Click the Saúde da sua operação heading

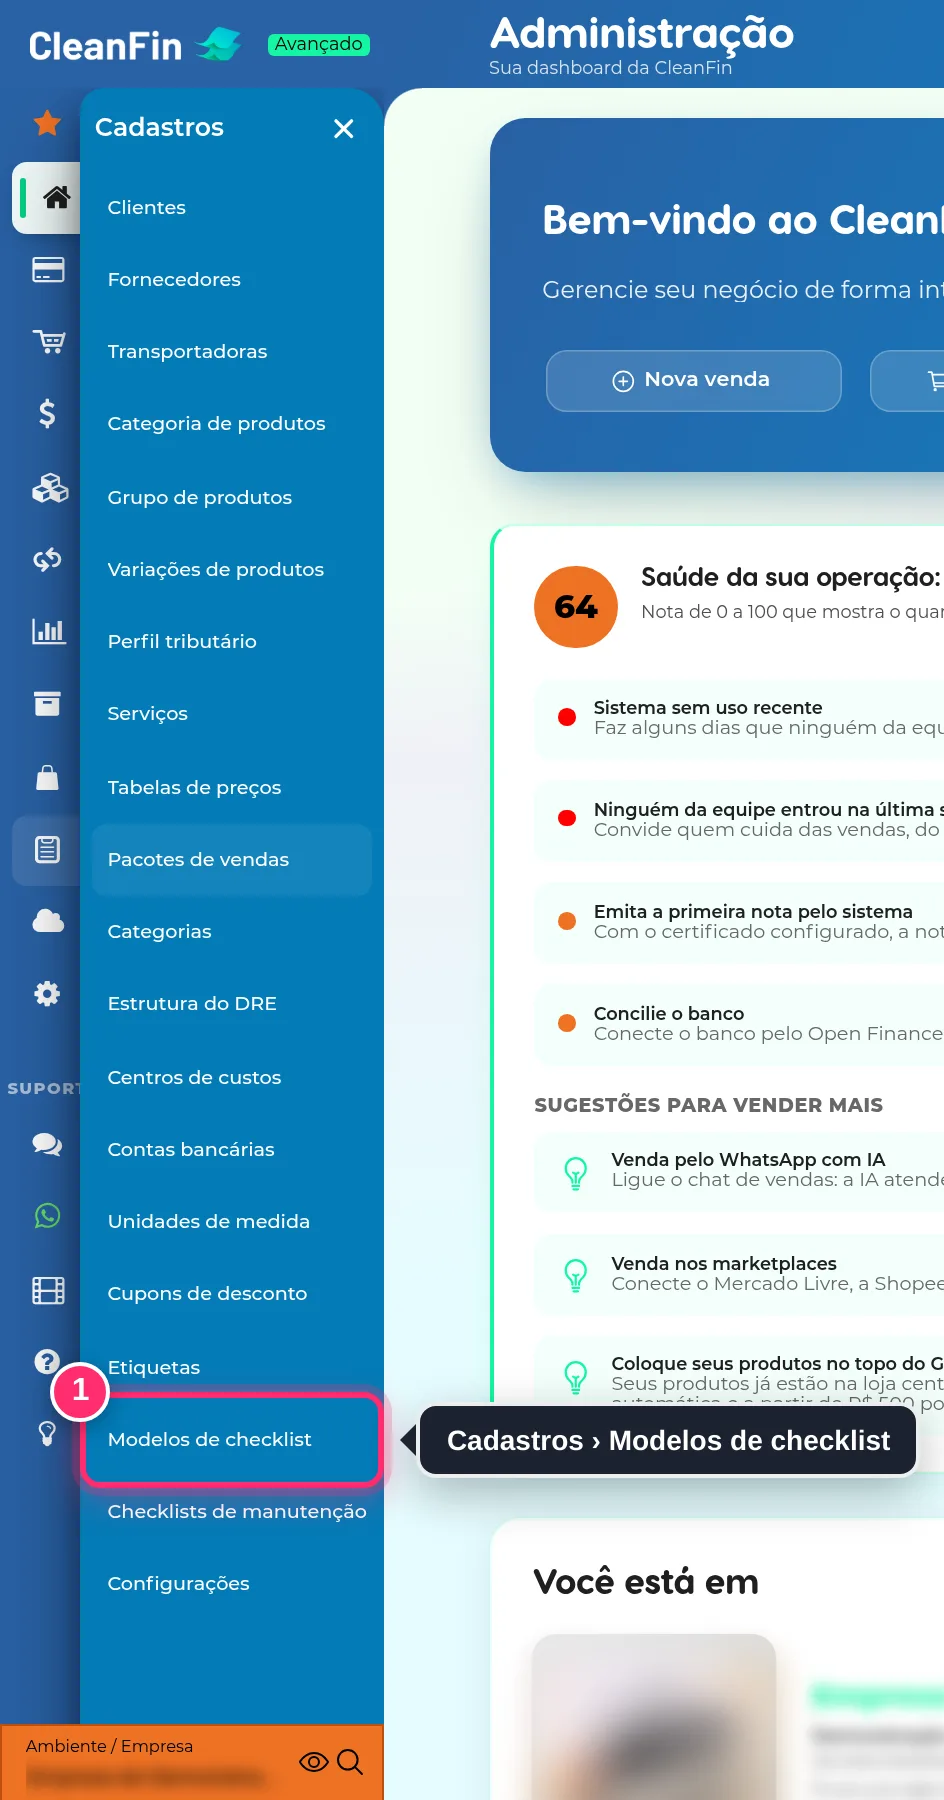[x=791, y=577]
